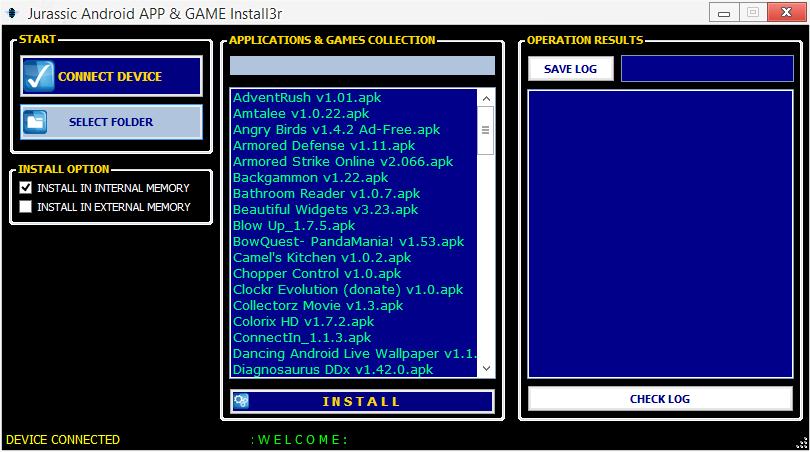Select AdventRush v1.01.apk in list

pos(307,98)
